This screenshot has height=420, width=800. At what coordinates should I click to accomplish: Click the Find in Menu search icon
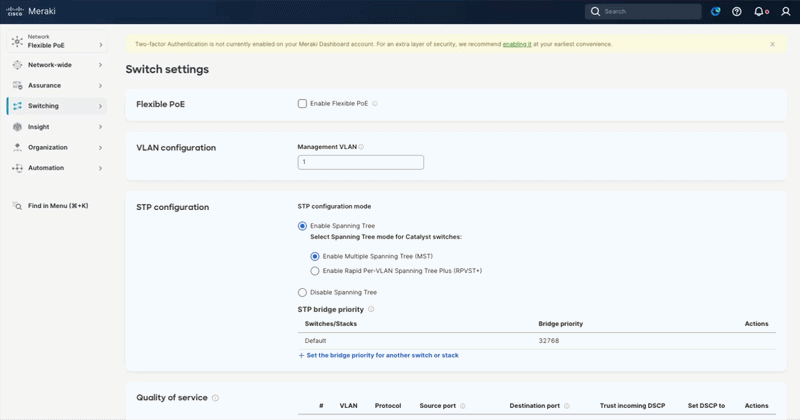pyautogui.click(x=17, y=206)
